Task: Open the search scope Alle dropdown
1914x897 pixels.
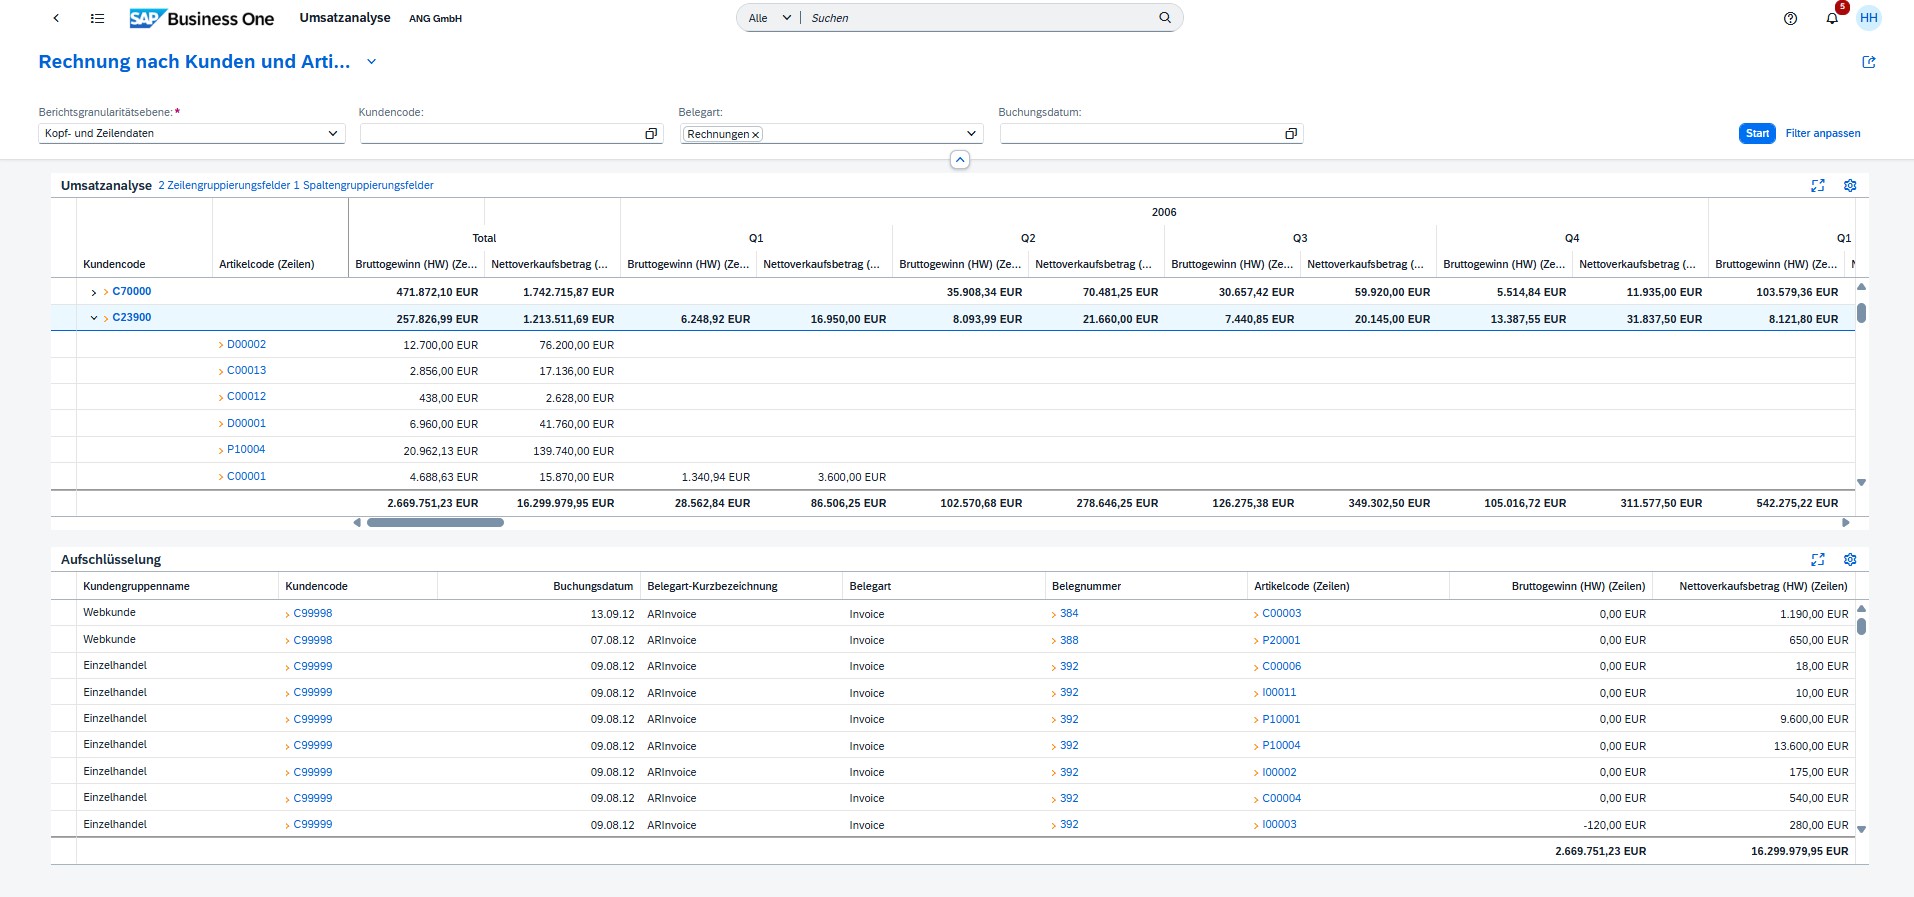Action: click(x=770, y=18)
